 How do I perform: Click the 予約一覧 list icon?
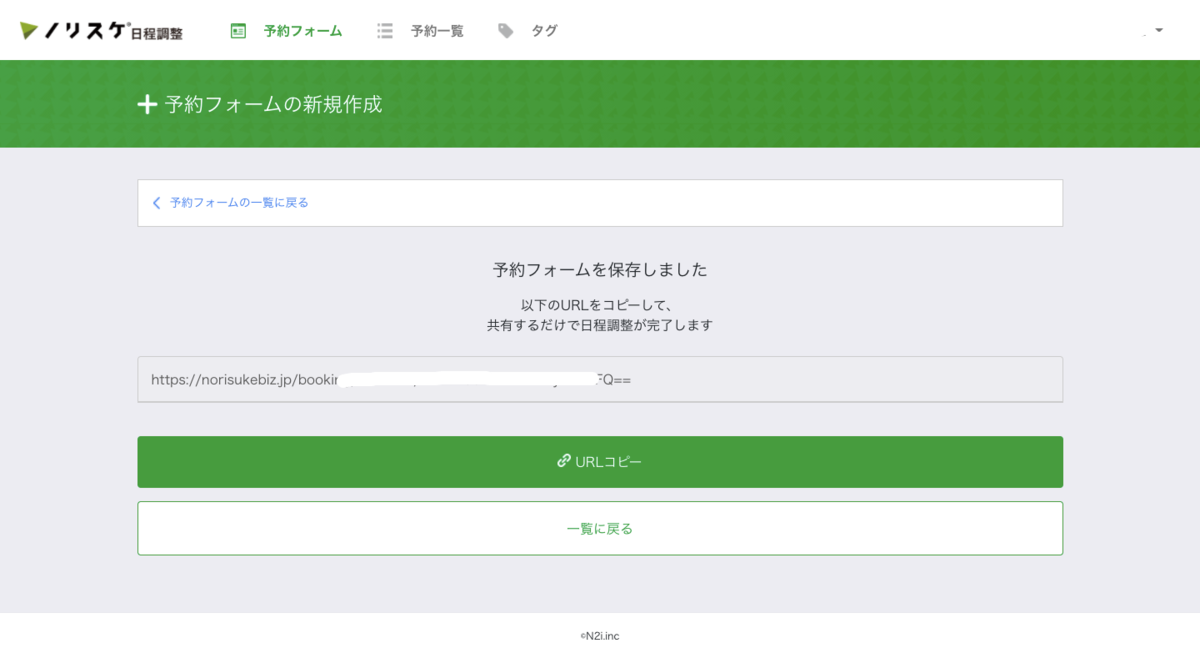tap(385, 31)
